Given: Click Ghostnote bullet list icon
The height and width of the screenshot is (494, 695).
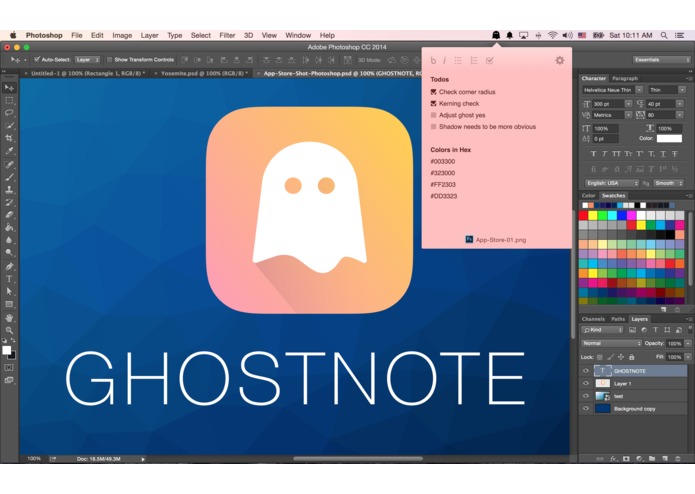Looking at the screenshot, I should [458, 61].
